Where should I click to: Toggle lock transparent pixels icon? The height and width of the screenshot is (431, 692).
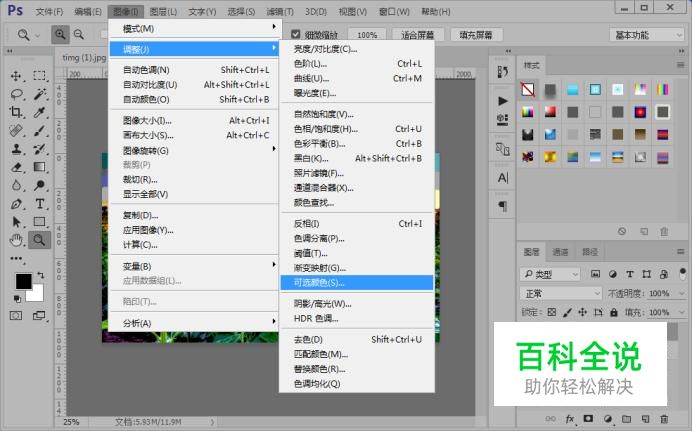click(x=552, y=312)
